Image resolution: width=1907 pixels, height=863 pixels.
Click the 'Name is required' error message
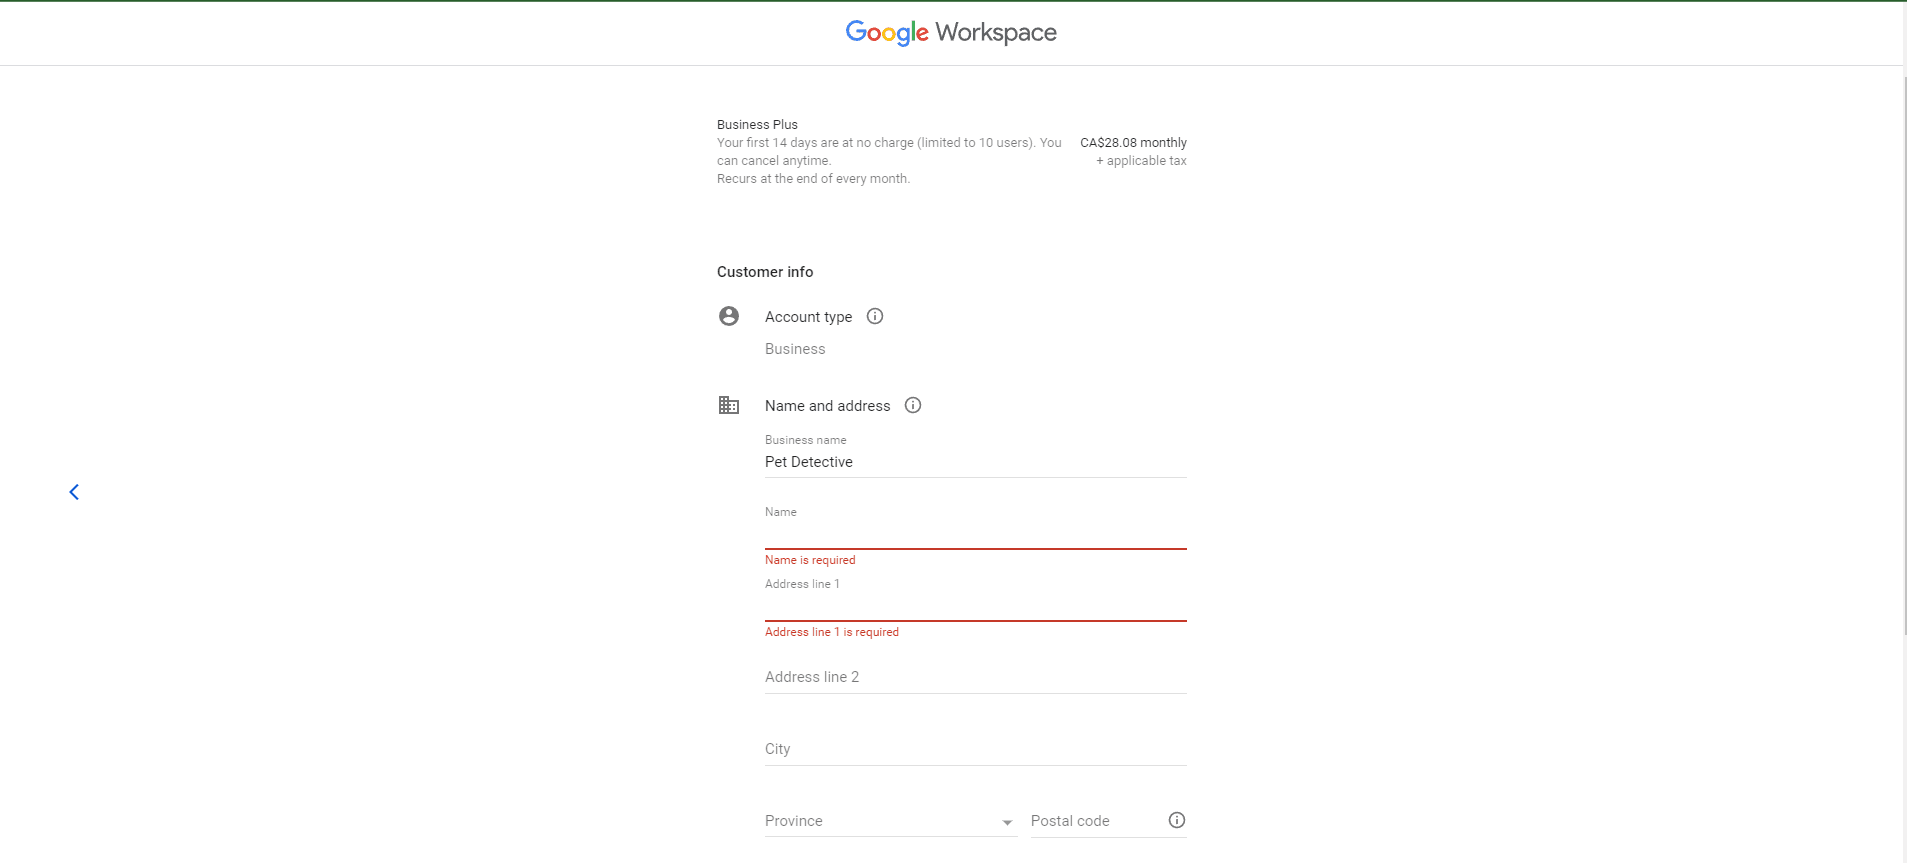[810, 560]
